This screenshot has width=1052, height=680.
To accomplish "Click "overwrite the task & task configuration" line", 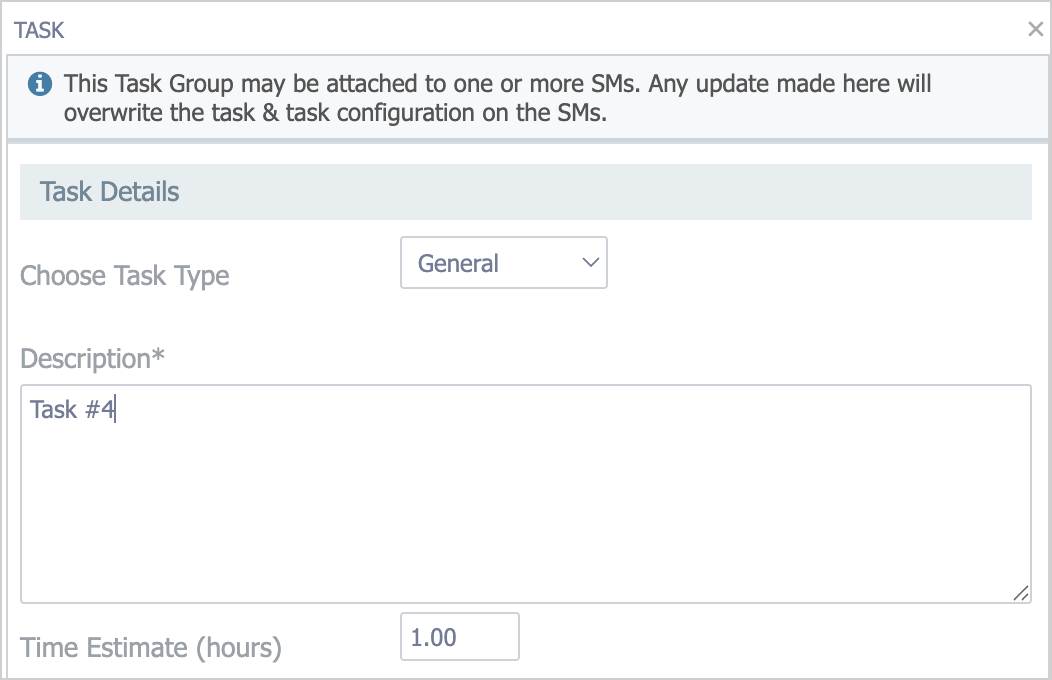I will pyautogui.click(x=335, y=113).
